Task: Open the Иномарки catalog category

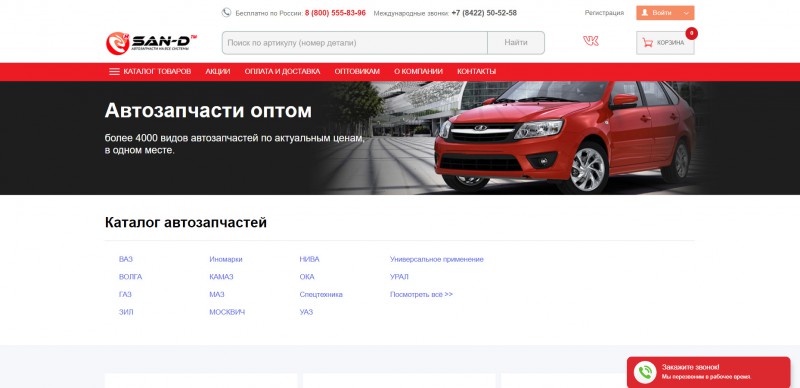Action: (226, 259)
